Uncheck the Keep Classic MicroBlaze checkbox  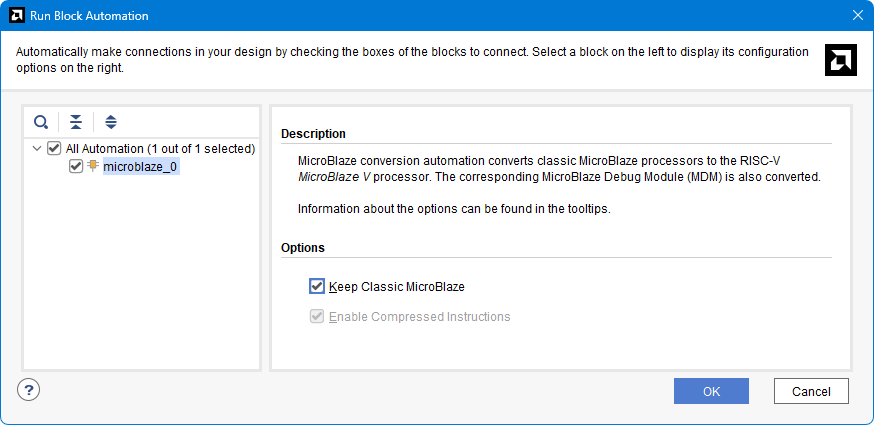317,287
